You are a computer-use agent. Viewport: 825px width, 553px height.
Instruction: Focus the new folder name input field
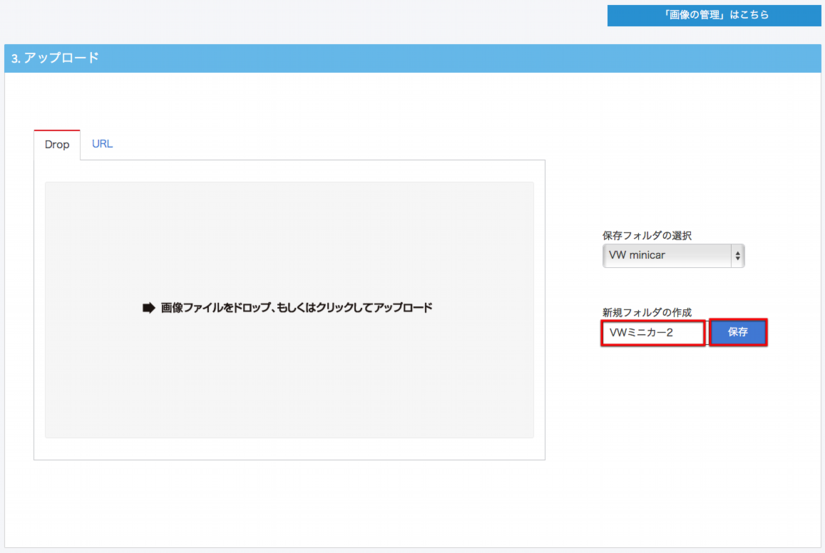(653, 333)
